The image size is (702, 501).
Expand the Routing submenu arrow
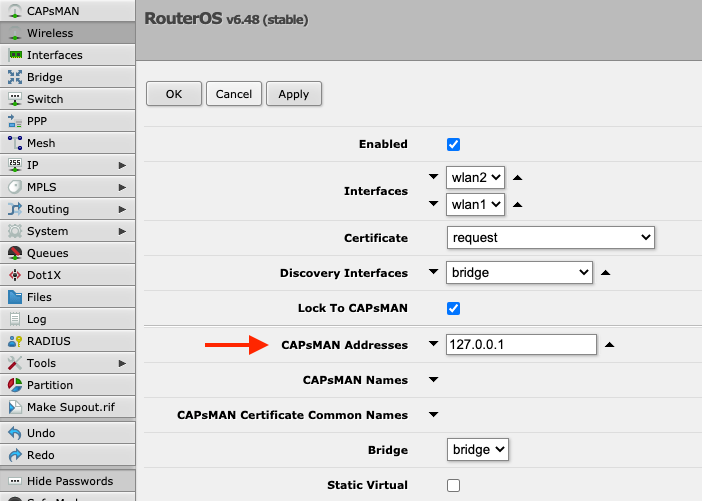click(122, 209)
